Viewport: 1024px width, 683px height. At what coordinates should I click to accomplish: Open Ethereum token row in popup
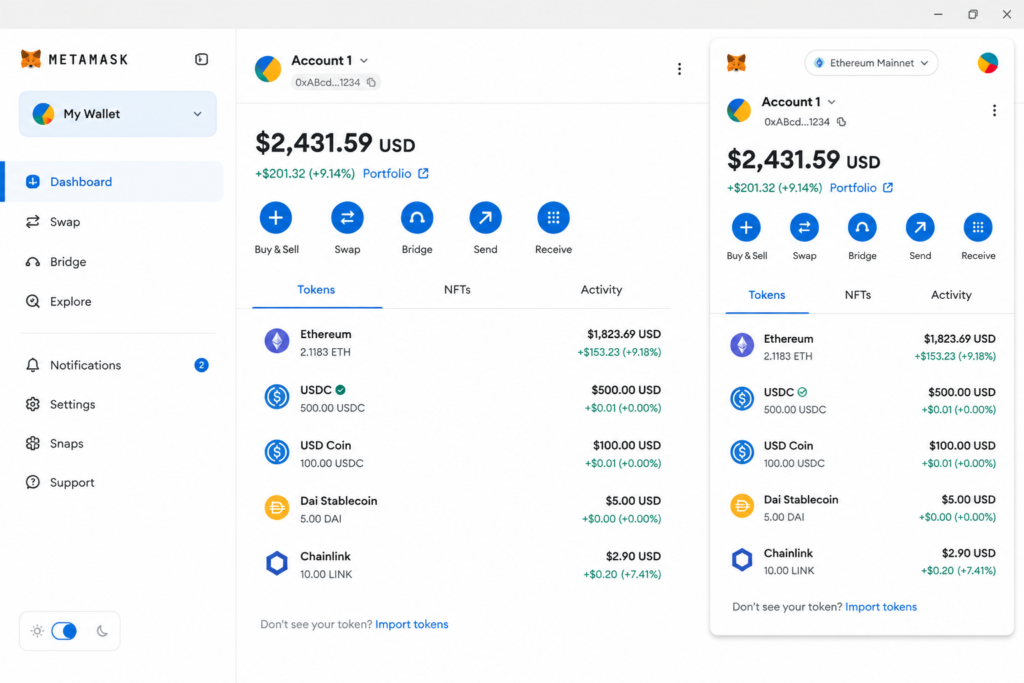862,347
